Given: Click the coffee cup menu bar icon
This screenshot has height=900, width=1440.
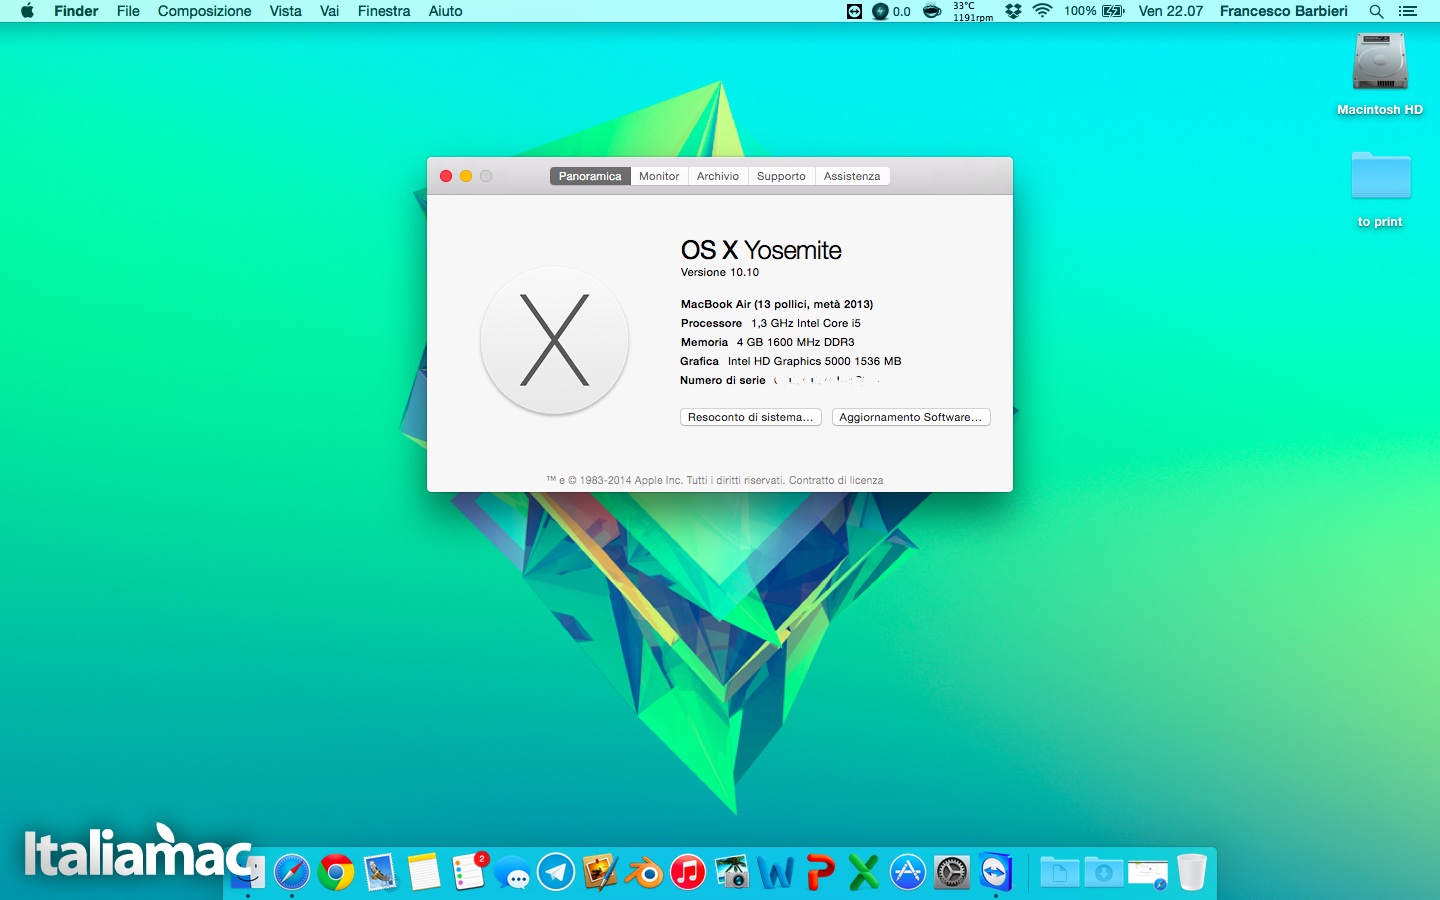Looking at the screenshot, I should (x=932, y=11).
